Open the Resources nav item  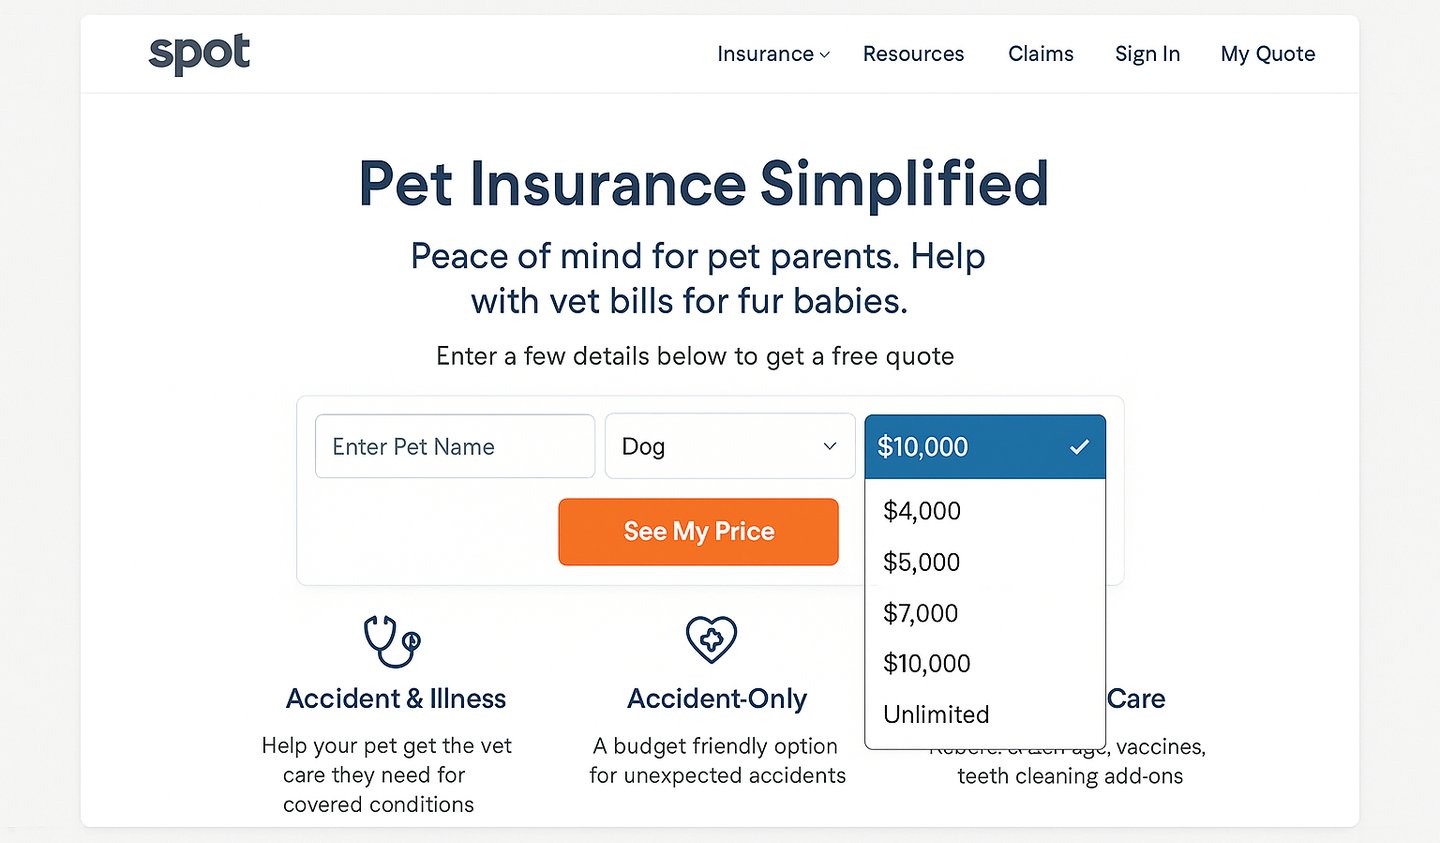click(x=913, y=54)
